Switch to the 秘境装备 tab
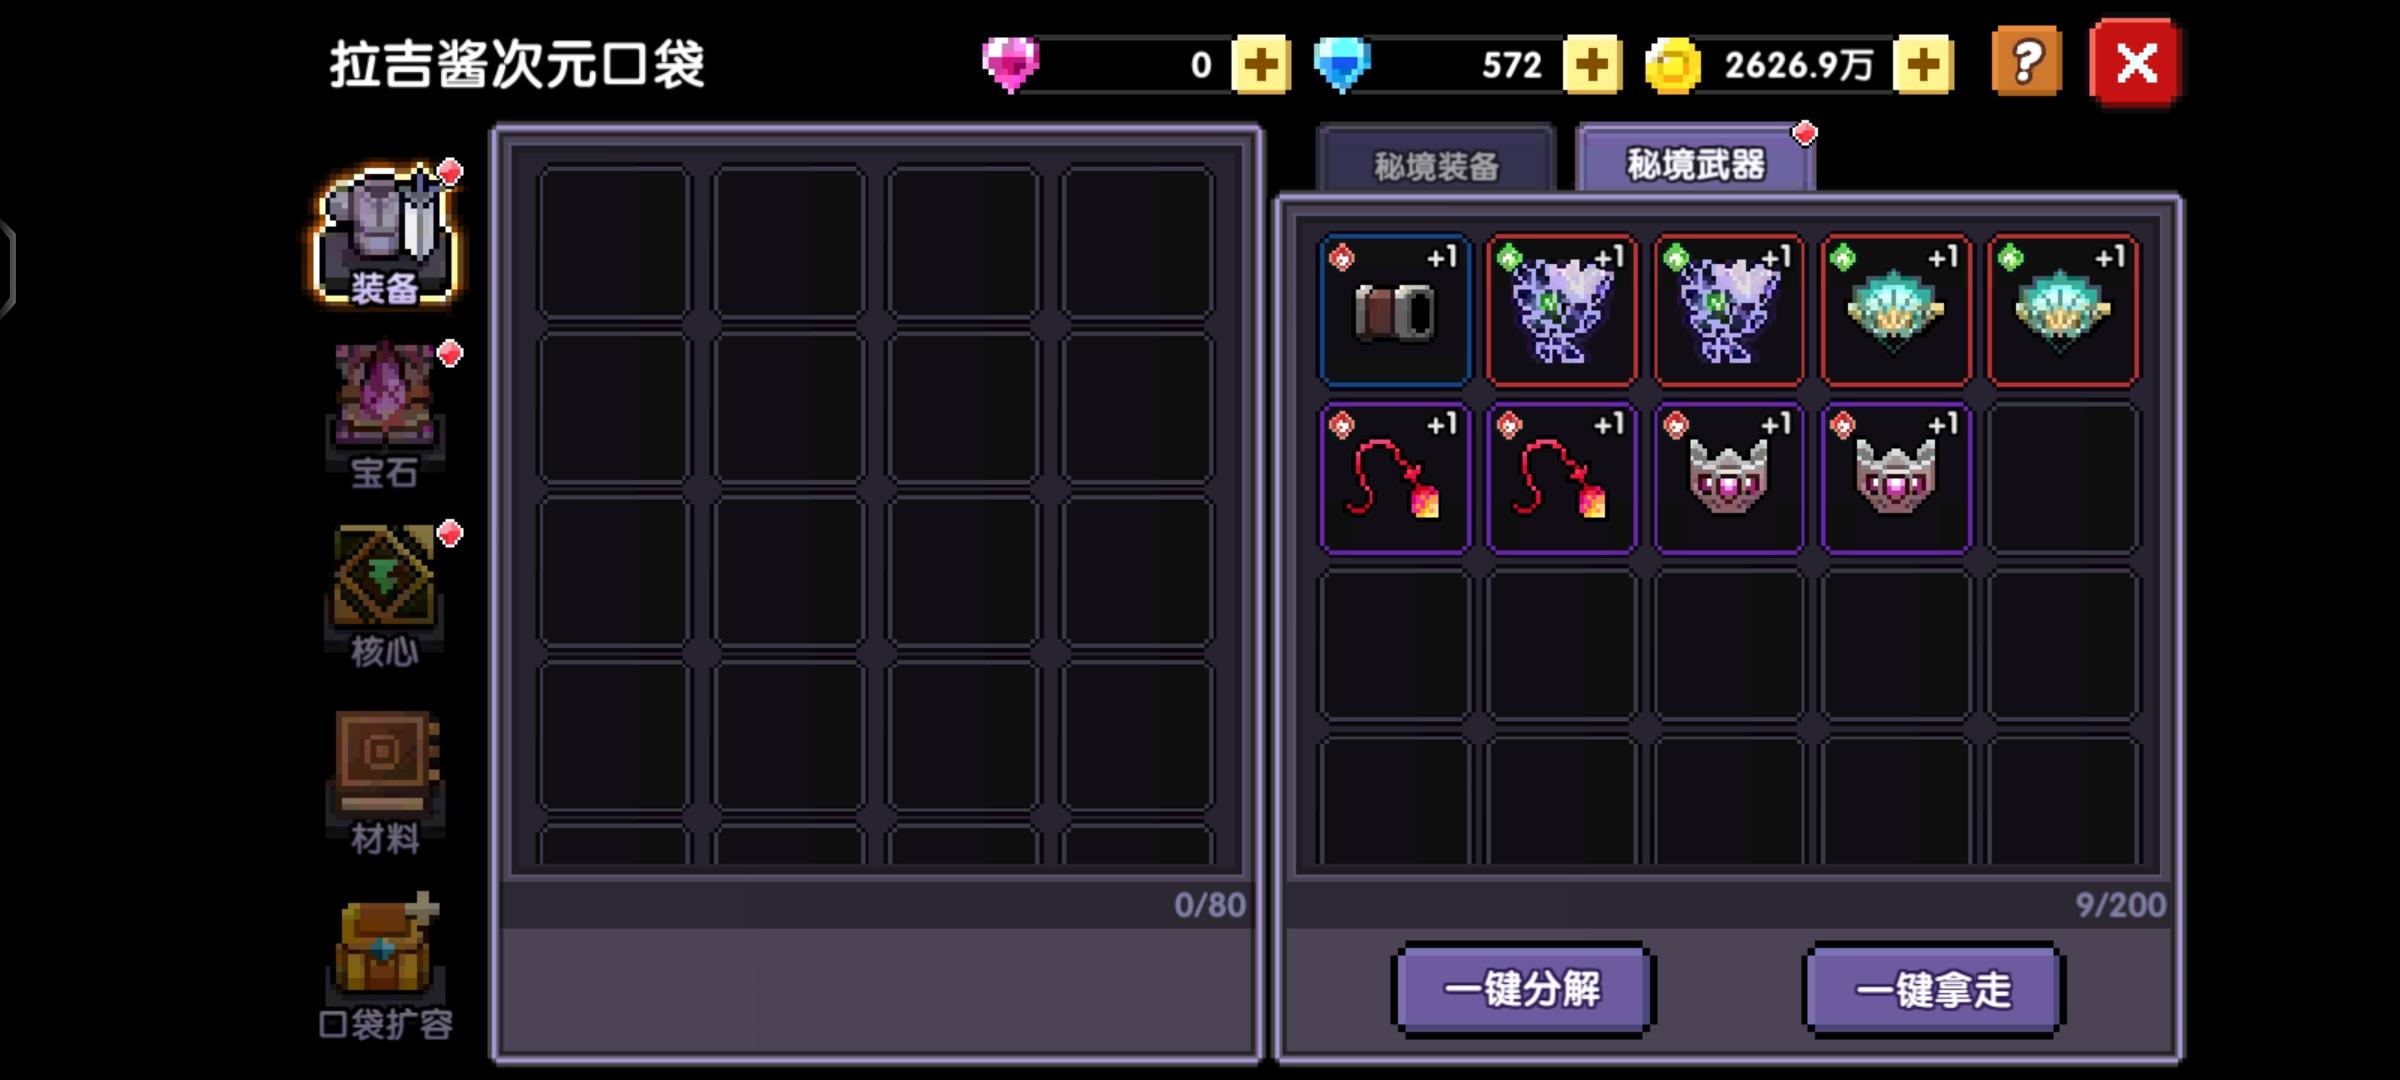The height and width of the screenshot is (1080, 2400). 1436,162
